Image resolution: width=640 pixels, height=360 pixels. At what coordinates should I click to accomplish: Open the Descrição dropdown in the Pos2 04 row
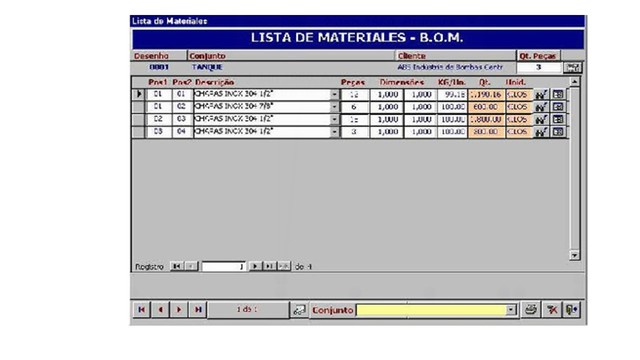coord(334,132)
